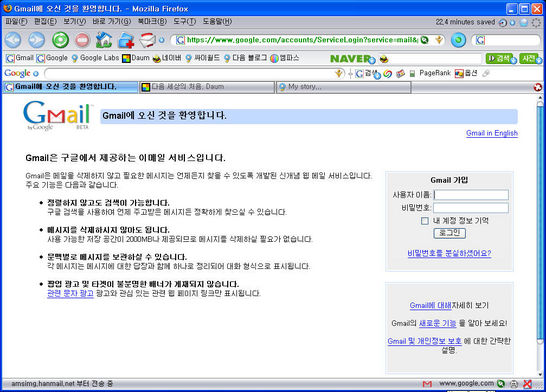The image size is (546, 392).
Task: Click the green magnifier icon in the status bar
Action: (x=501, y=384)
